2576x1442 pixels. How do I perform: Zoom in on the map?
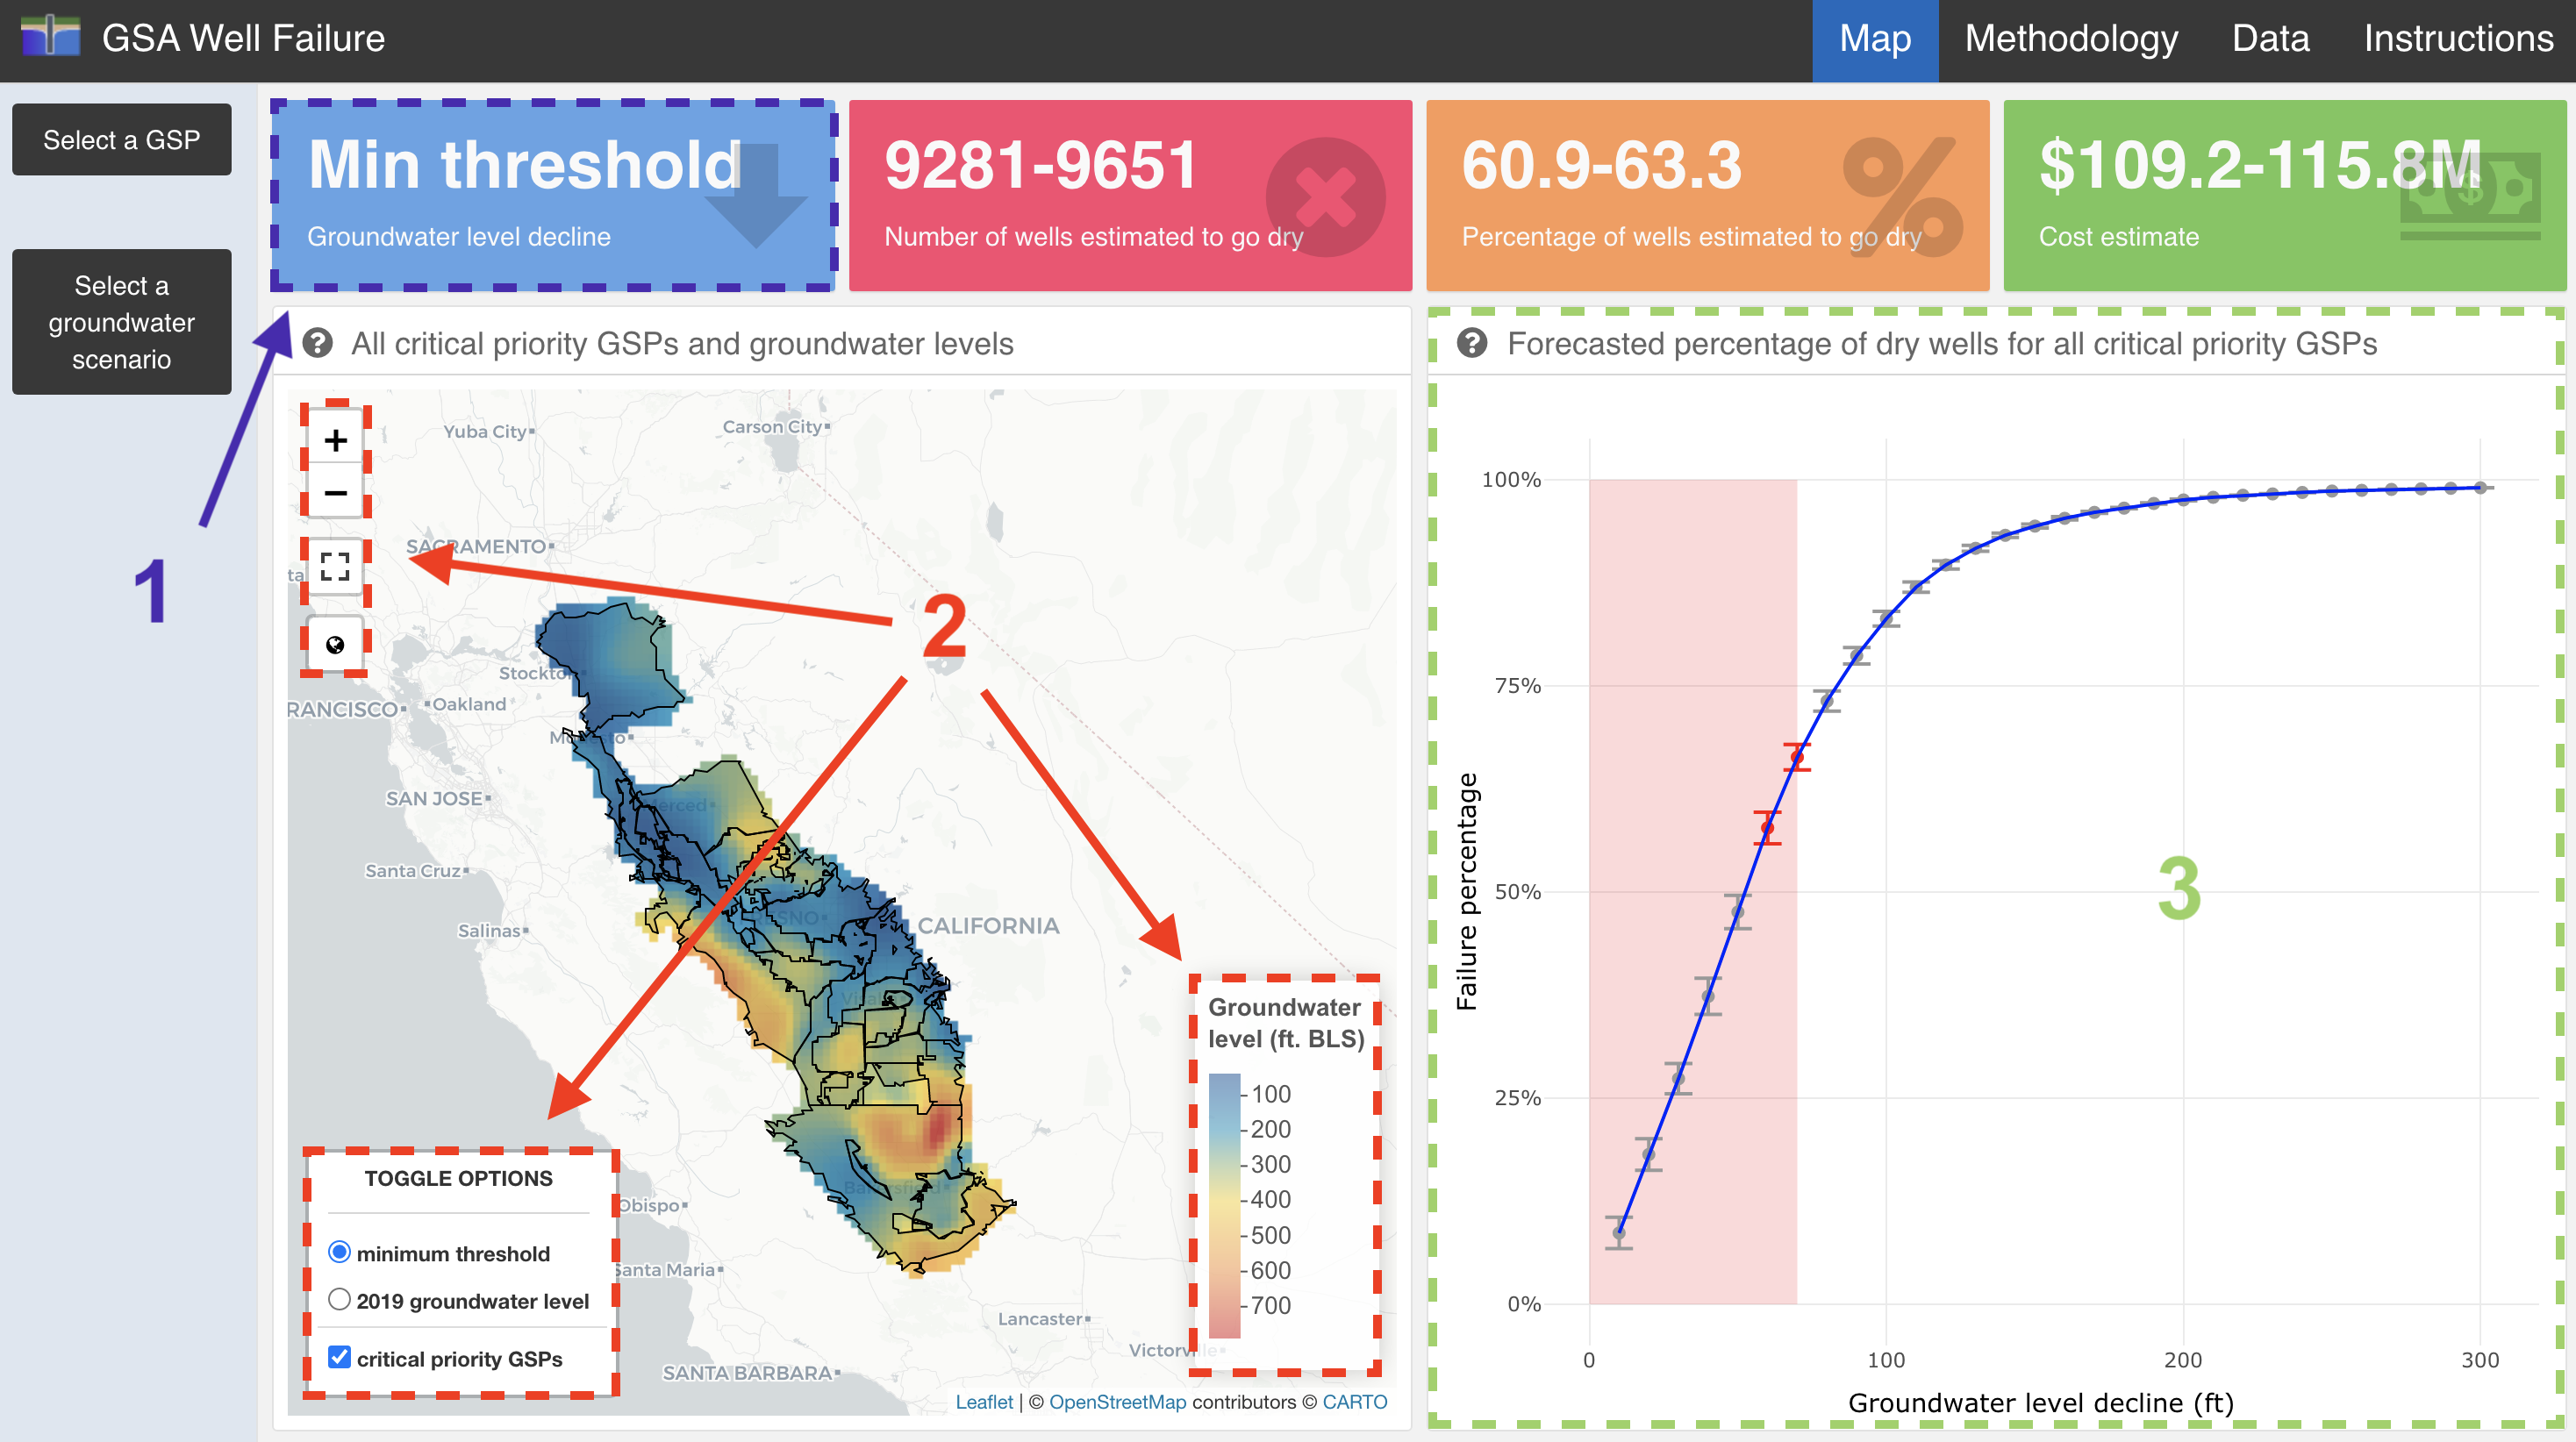point(335,440)
